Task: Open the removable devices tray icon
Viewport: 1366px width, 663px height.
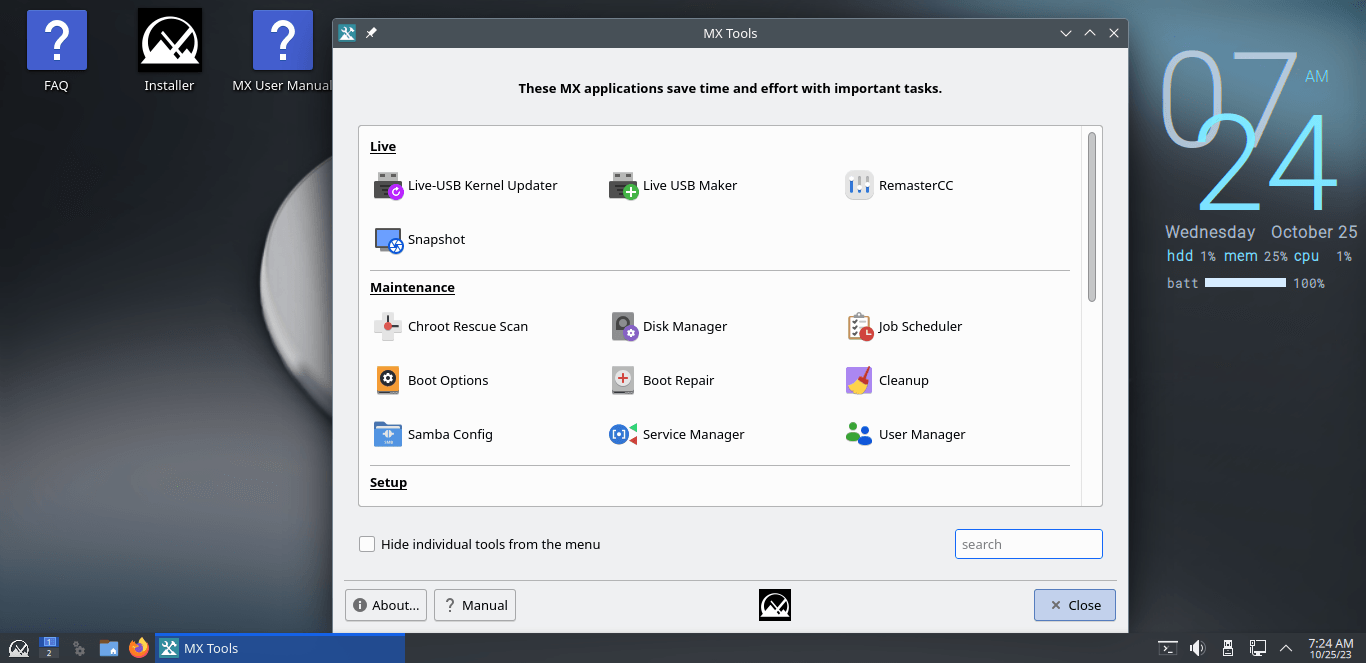Action: click(x=1228, y=648)
